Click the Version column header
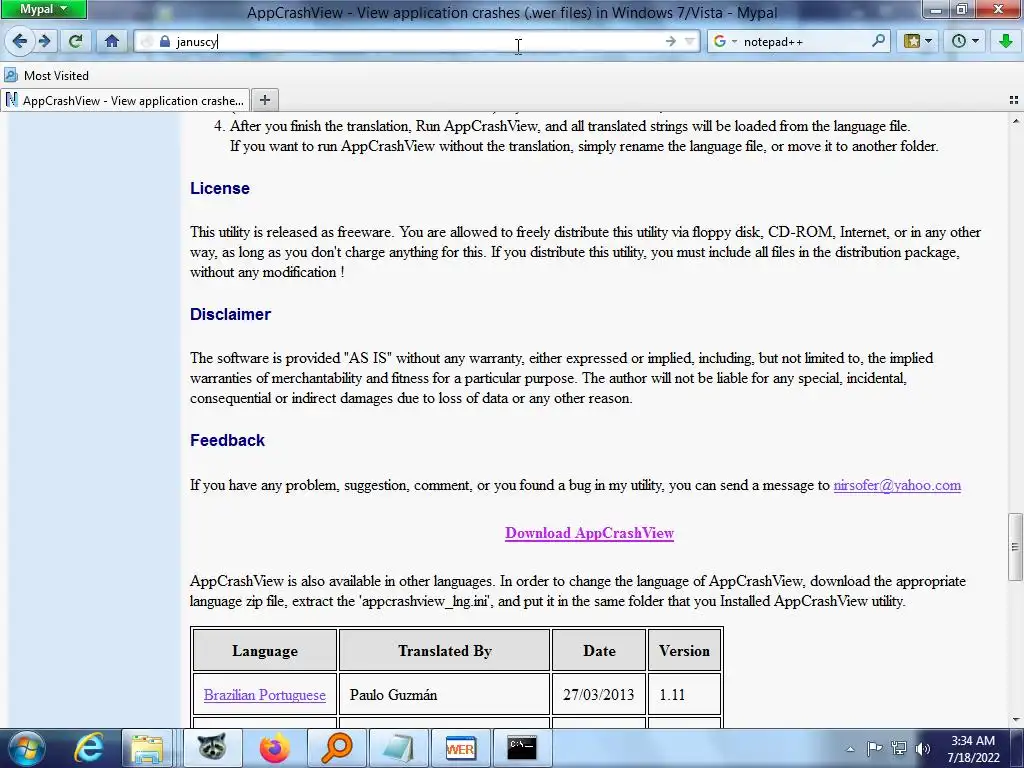The image size is (1024, 768). tap(684, 650)
